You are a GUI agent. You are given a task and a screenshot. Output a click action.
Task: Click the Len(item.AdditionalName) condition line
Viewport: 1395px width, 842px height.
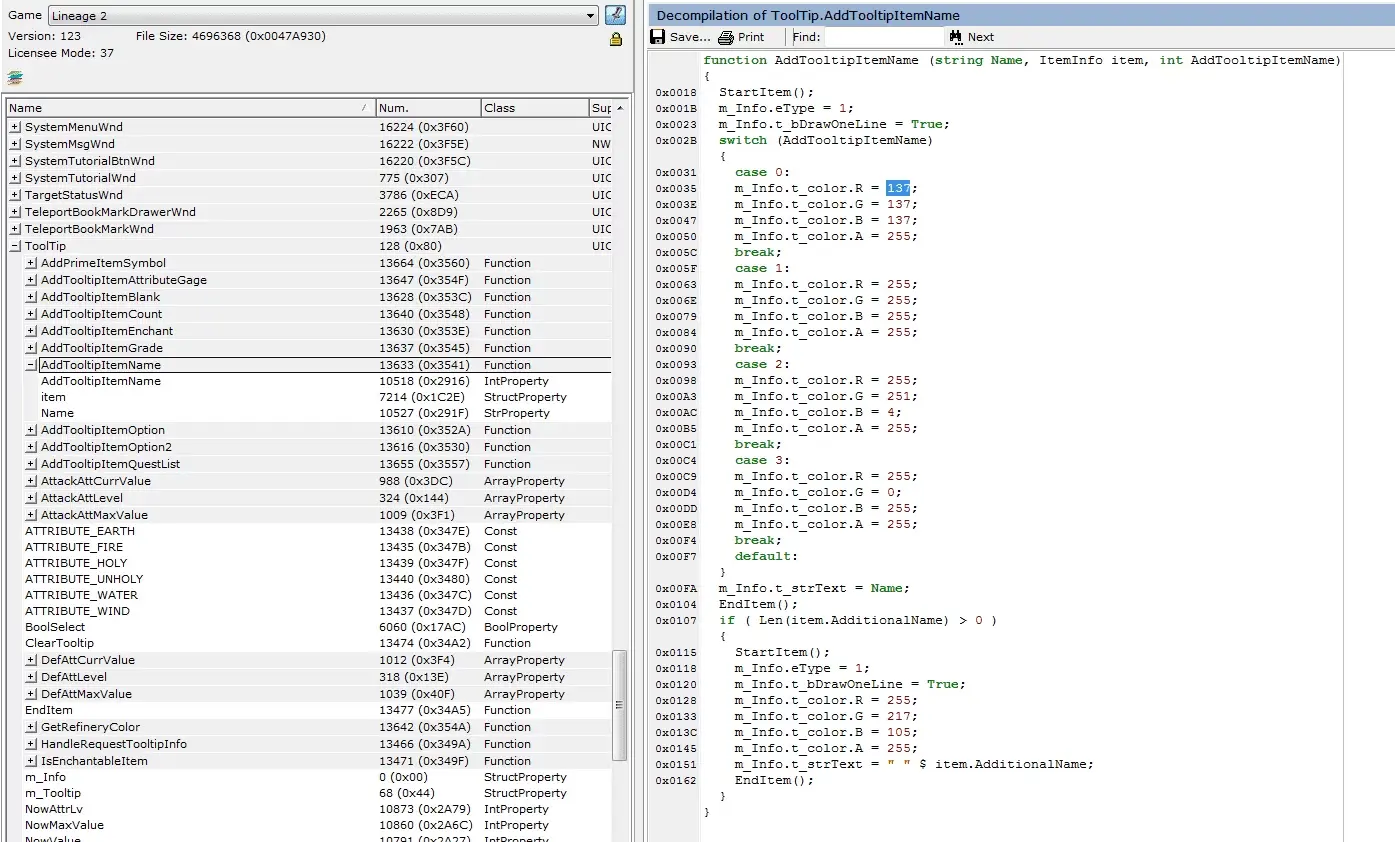point(858,620)
